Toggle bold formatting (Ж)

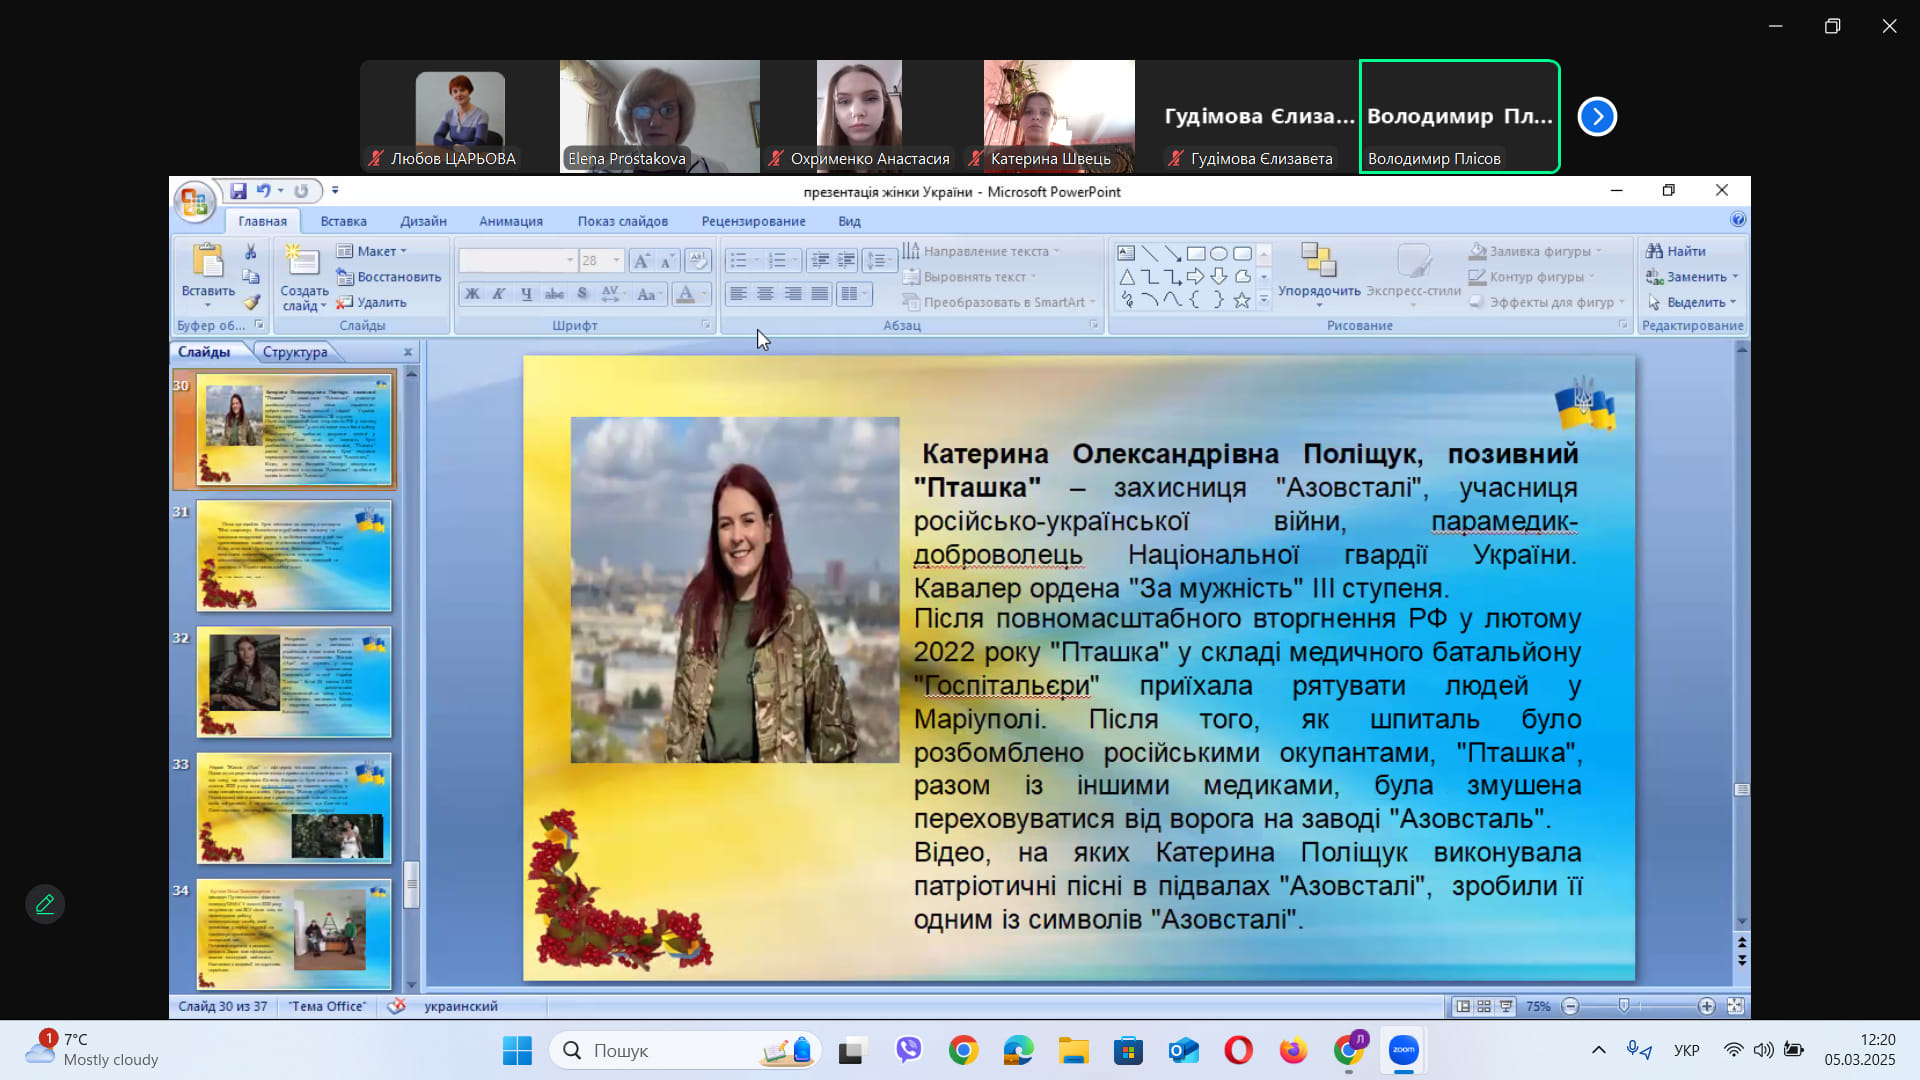point(472,294)
